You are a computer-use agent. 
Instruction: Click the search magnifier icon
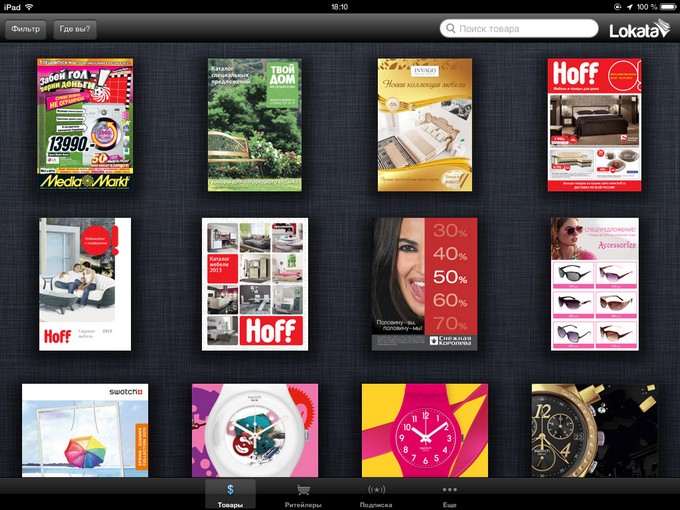pyautogui.click(x=451, y=29)
